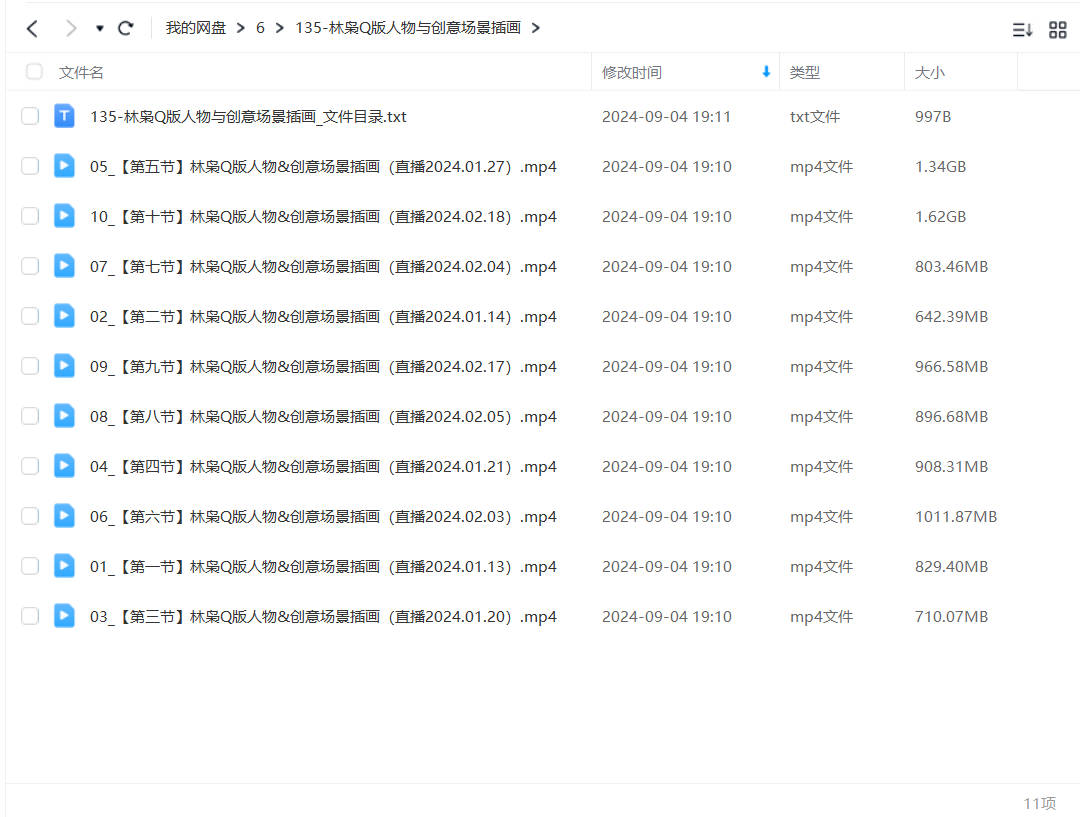Click the video icon of 01_第一节
The width and height of the screenshot is (1080, 817).
(64, 566)
